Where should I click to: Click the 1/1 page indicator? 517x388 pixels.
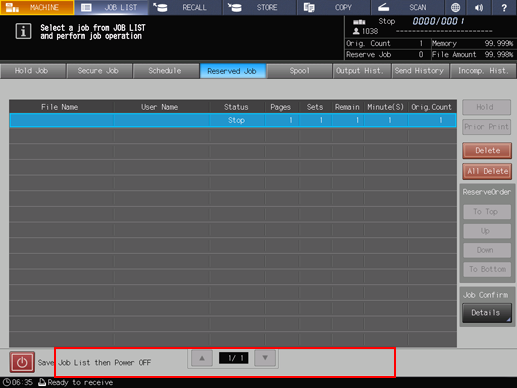233,358
